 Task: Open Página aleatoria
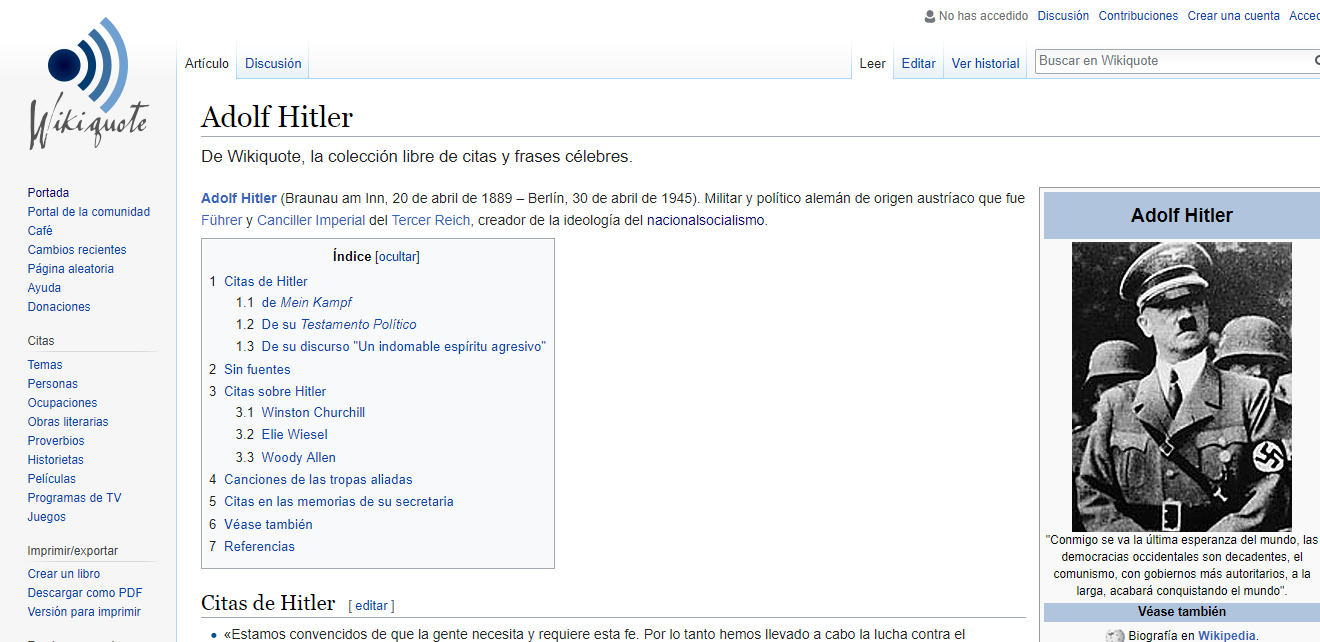click(x=71, y=269)
